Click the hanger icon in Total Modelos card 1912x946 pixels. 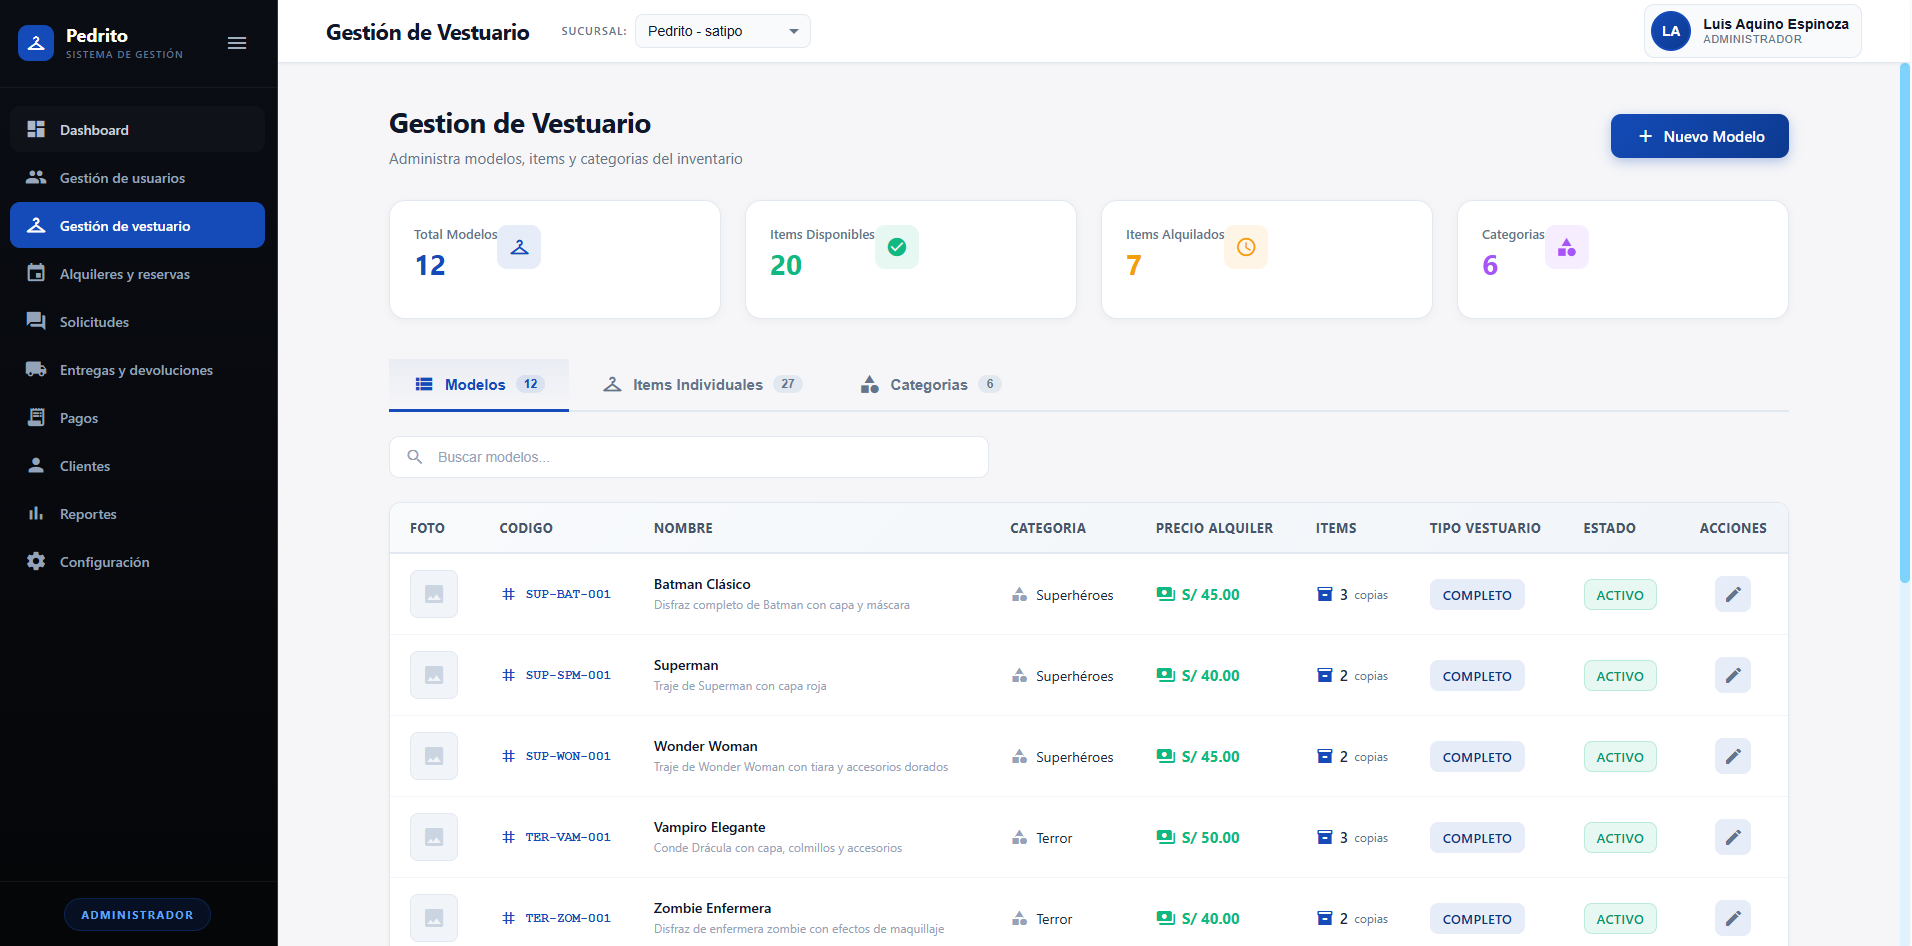point(519,247)
